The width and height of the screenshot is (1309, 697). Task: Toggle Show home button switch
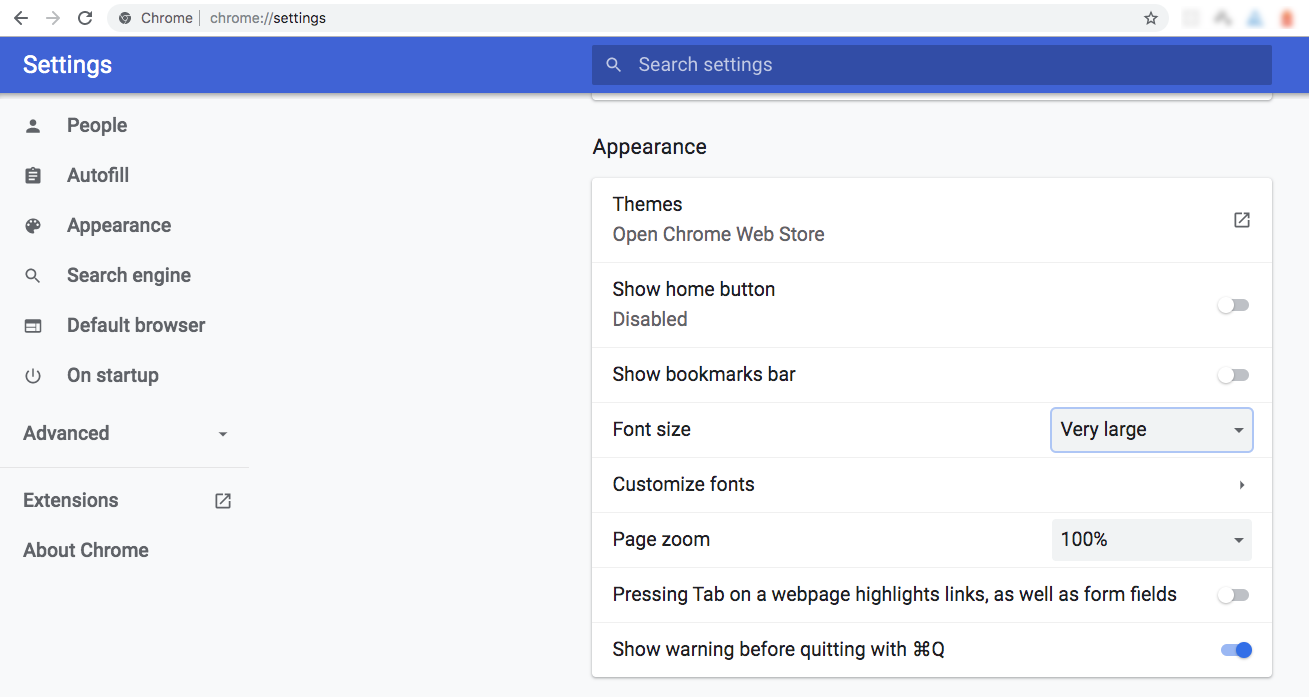[1233, 305]
